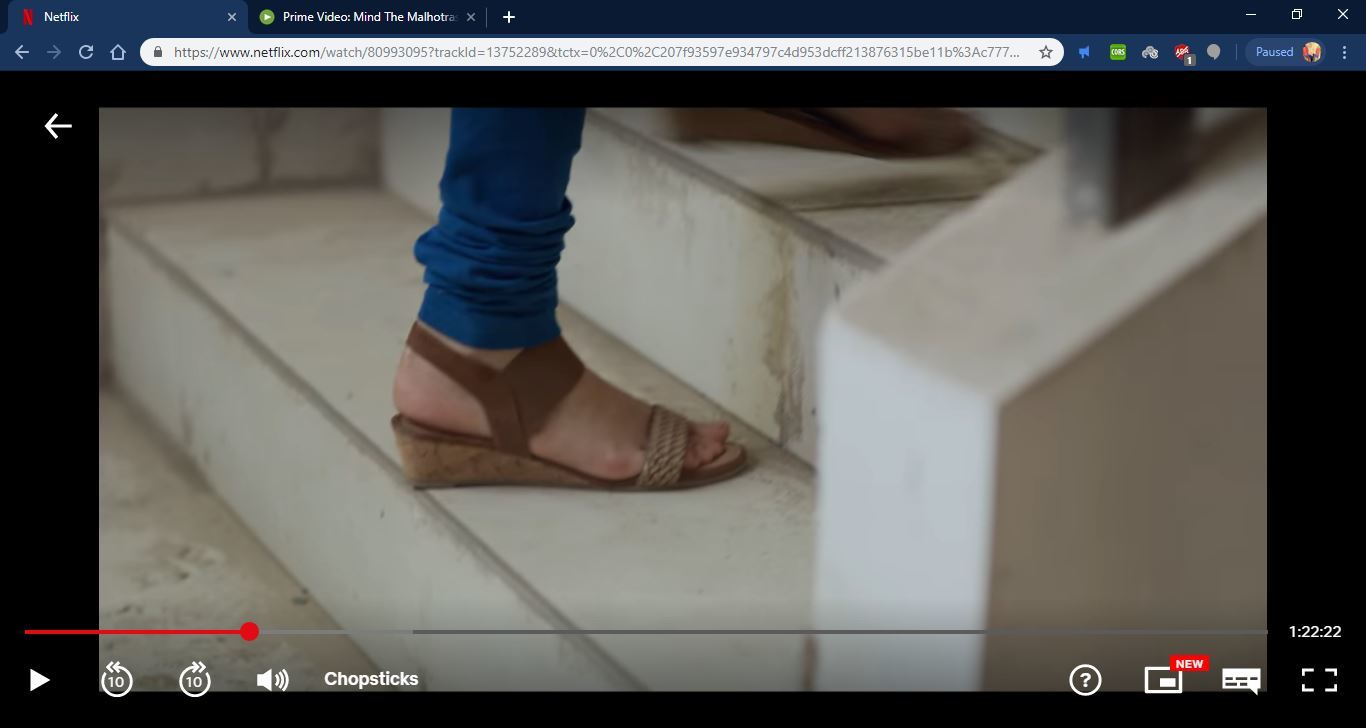The width and height of the screenshot is (1366, 728).
Task: Click the browser forward arrow
Action: pyautogui.click(x=54, y=52)
